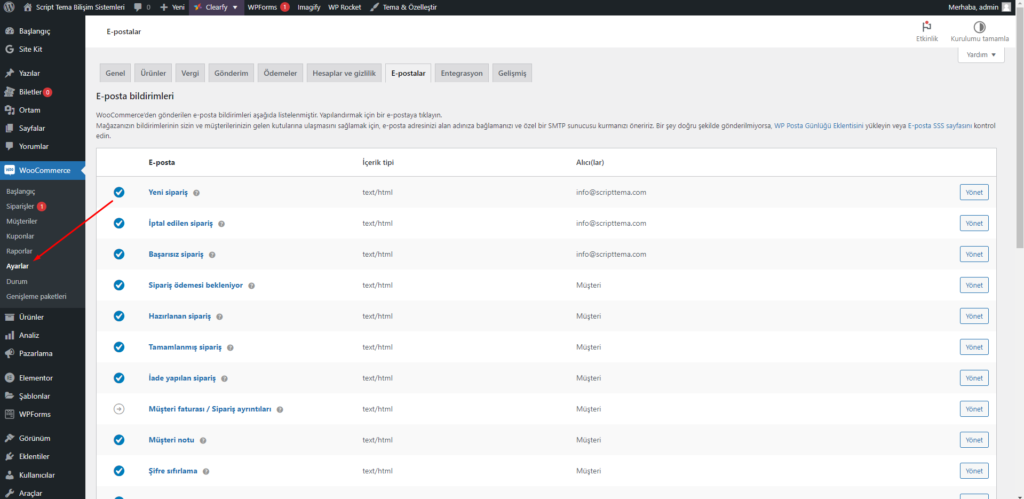Click help icon next to Tamamlanmış sipariş
1024x499 pixels.
[231, 347]
